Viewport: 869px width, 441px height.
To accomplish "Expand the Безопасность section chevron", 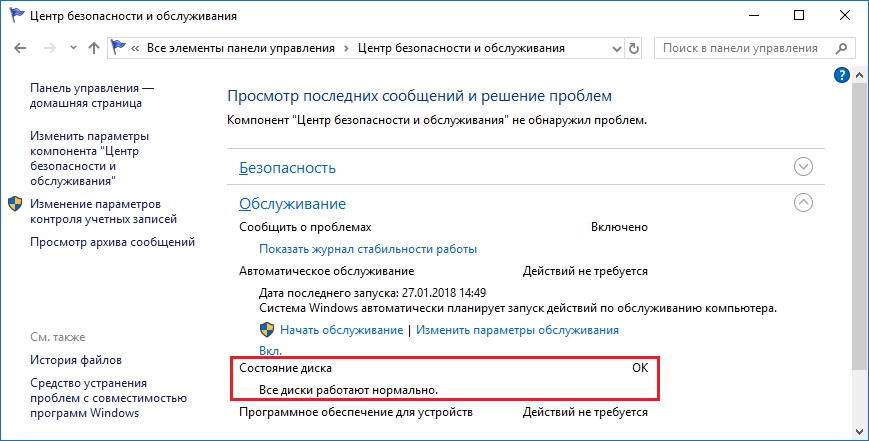I will point(803,167).
